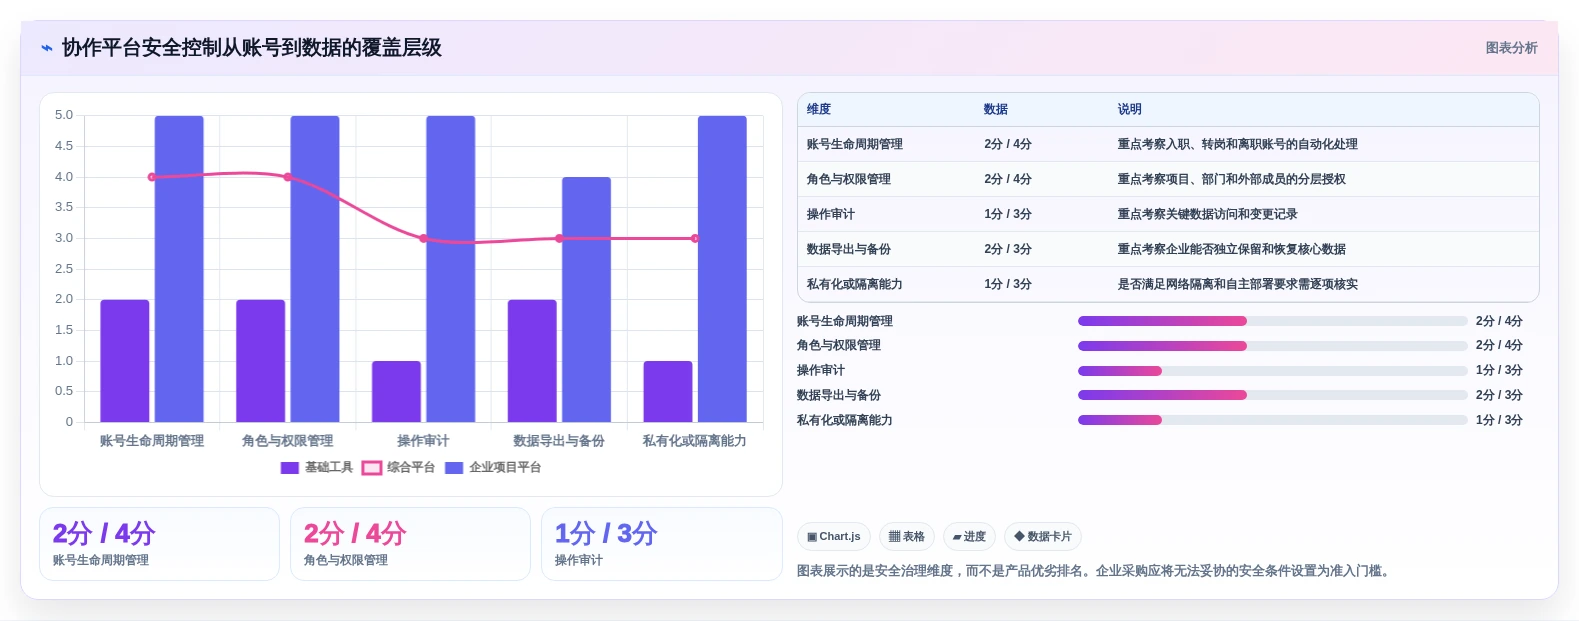Click the footnote about 安全治理维度
1579x621 pixels.
(x=1094, y=571)
